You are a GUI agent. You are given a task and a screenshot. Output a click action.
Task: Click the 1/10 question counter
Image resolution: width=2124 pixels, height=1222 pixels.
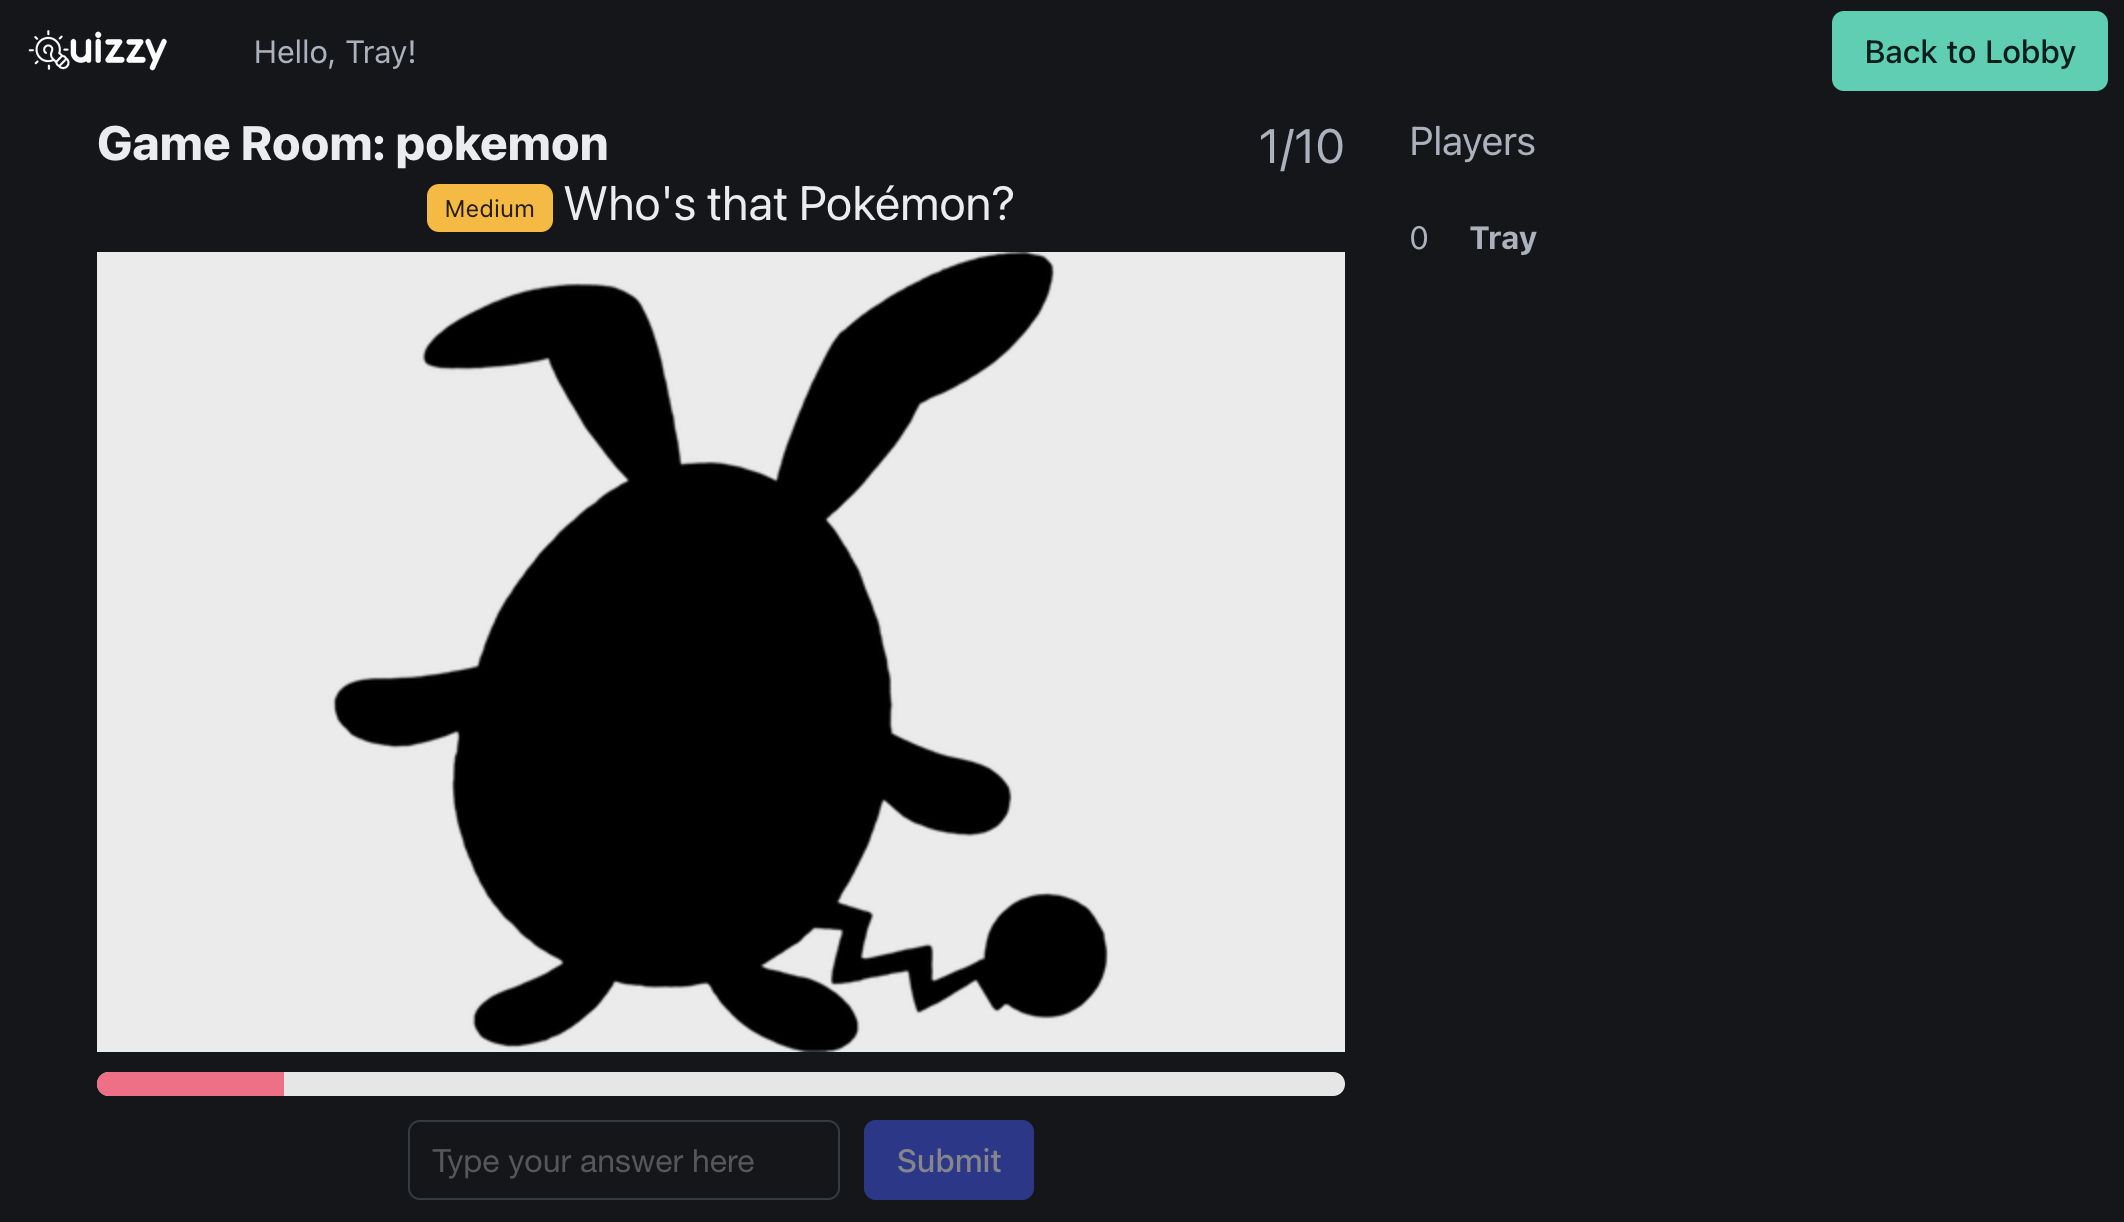(x=1300, y=147)
